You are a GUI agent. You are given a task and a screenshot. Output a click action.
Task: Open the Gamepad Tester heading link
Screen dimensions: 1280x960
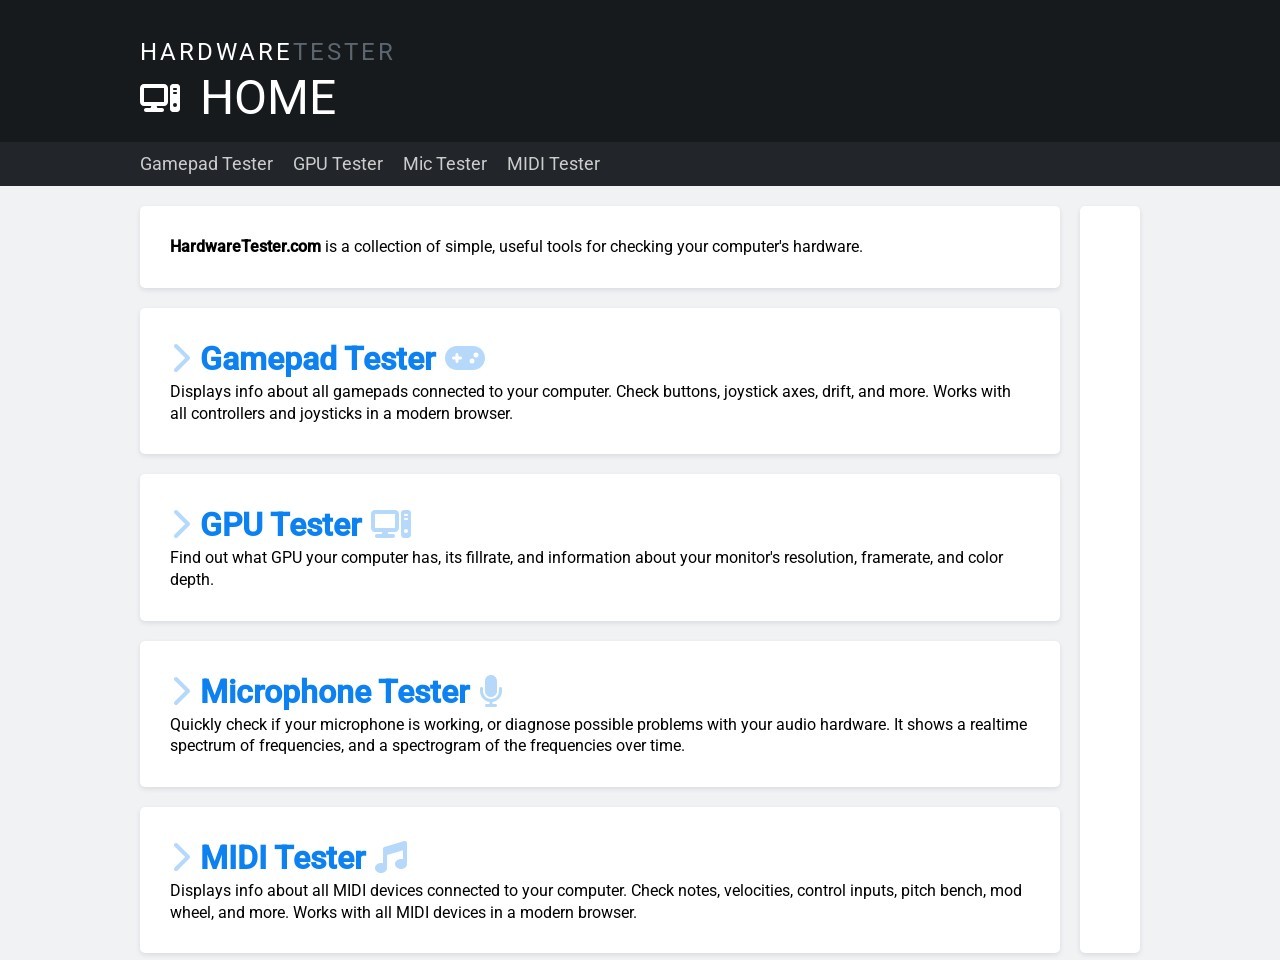point(318,358)
